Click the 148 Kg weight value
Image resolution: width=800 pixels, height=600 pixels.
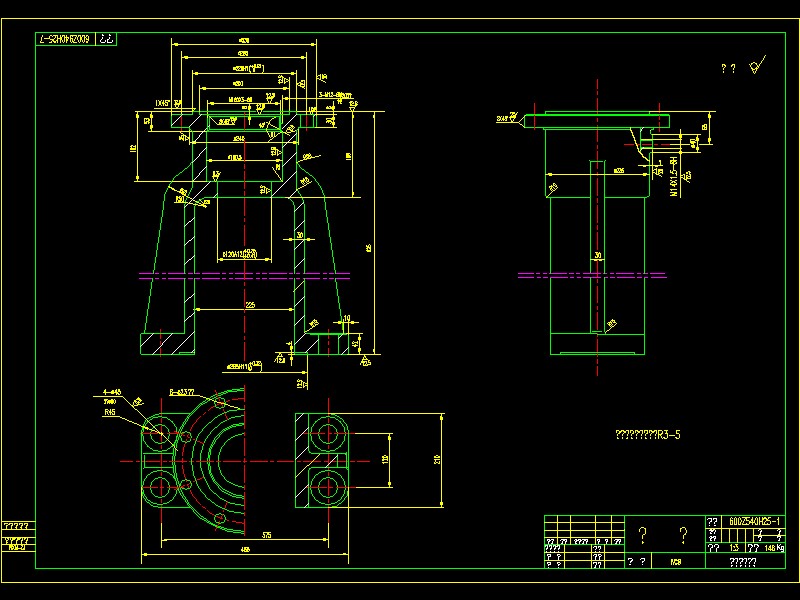774,547
